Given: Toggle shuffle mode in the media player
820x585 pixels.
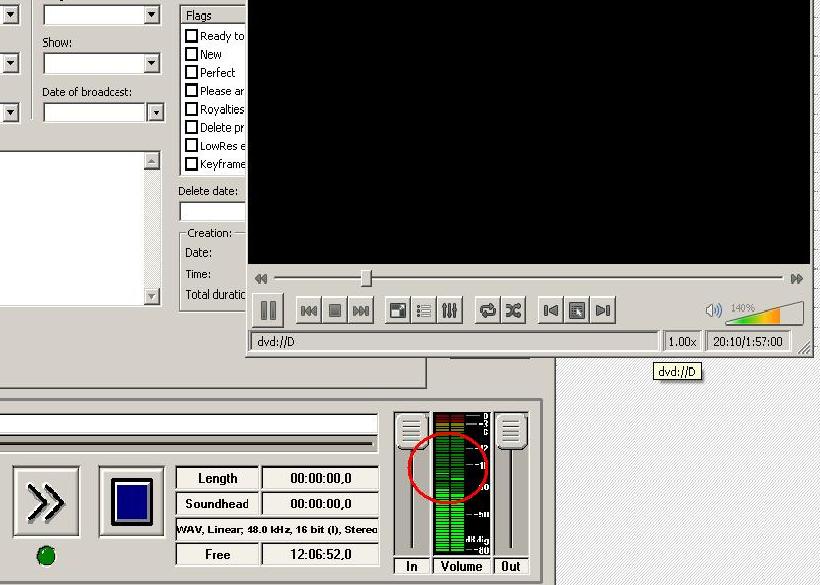Looking at the screenshot, I should point(513,311).
